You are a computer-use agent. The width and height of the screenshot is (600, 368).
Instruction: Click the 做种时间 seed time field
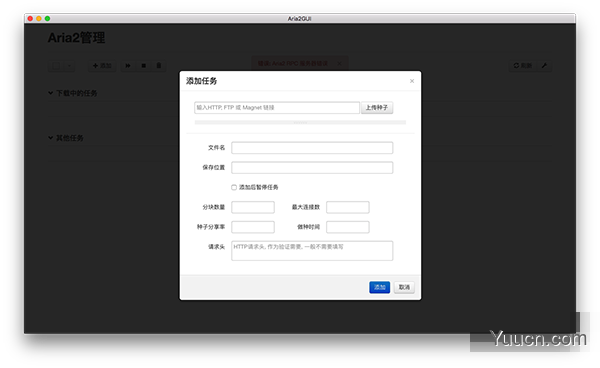[347, 227]
